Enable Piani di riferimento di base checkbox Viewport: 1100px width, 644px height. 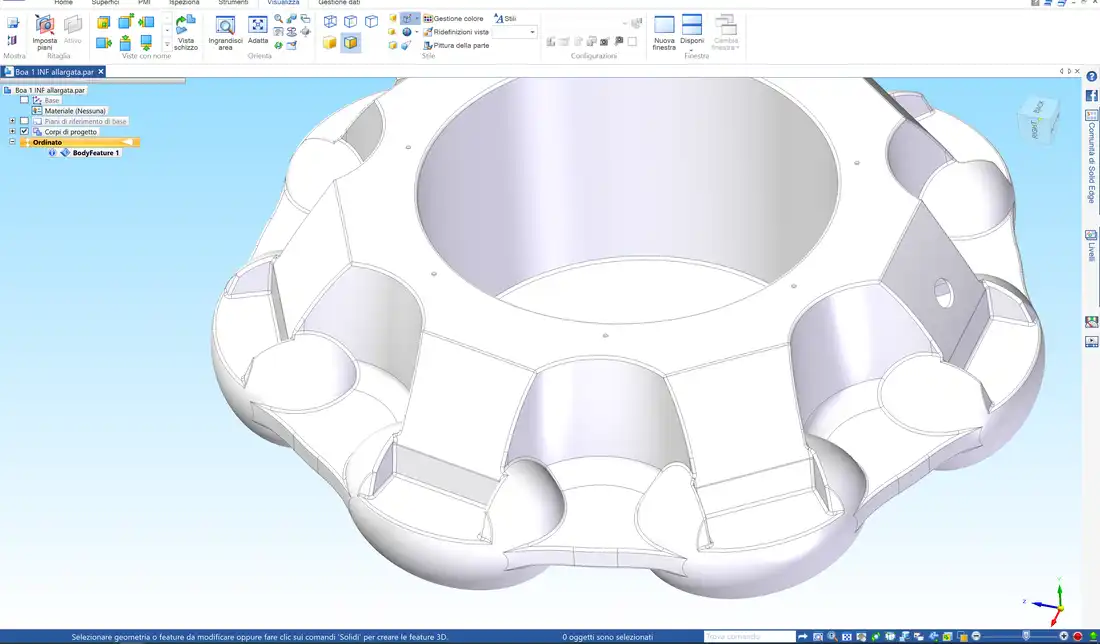click(x=25, y=121)
